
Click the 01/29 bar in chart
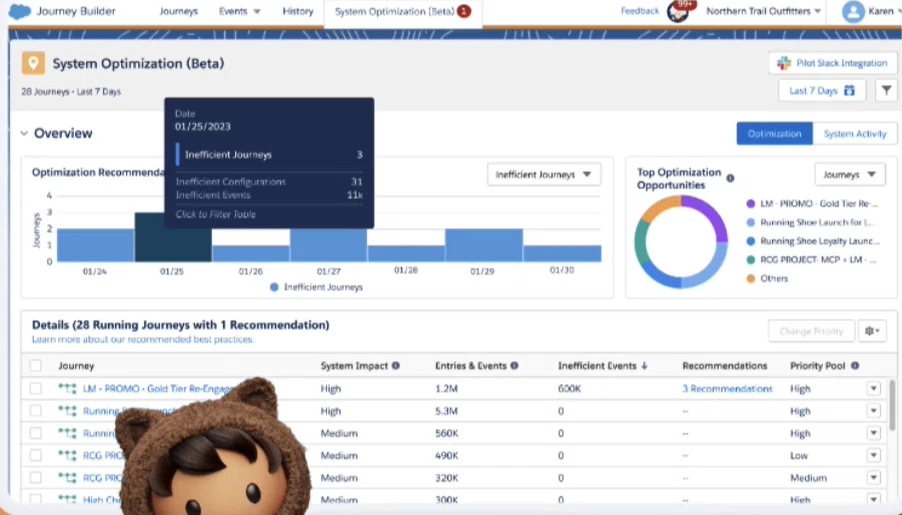[x=484, y=245]
